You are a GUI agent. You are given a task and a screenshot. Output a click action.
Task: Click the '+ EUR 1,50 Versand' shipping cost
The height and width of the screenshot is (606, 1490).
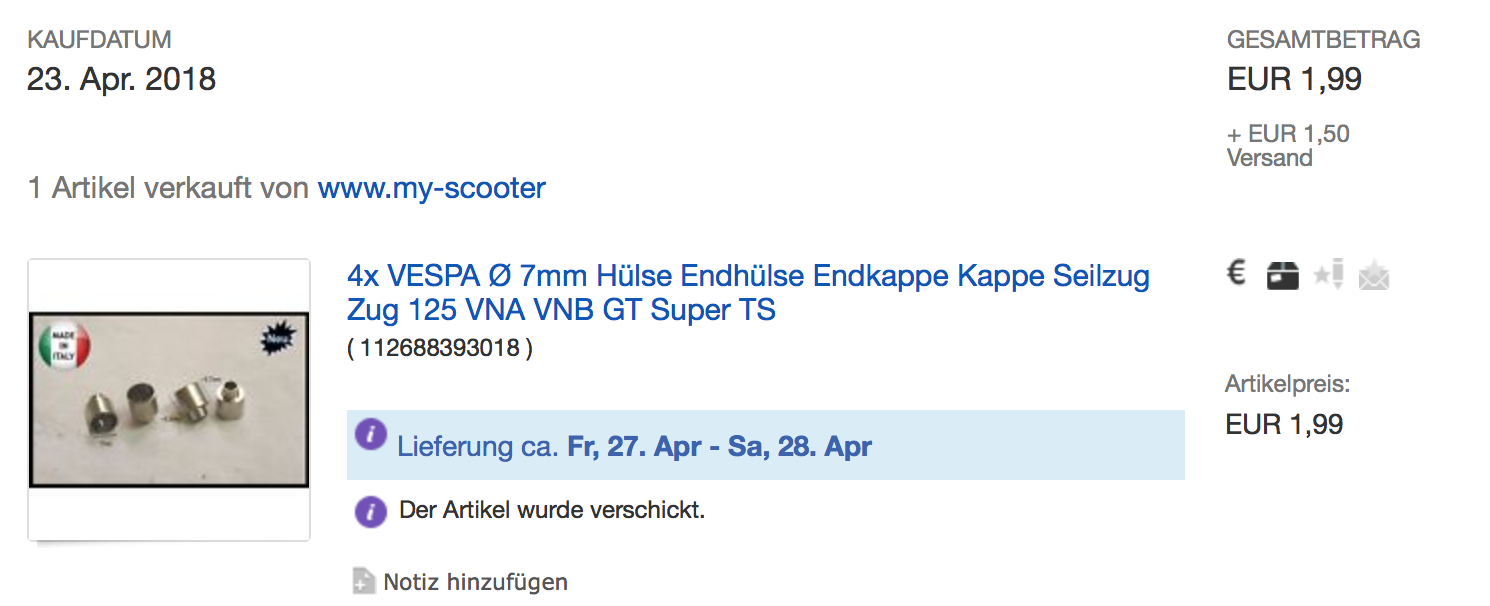pos(1288,146)
